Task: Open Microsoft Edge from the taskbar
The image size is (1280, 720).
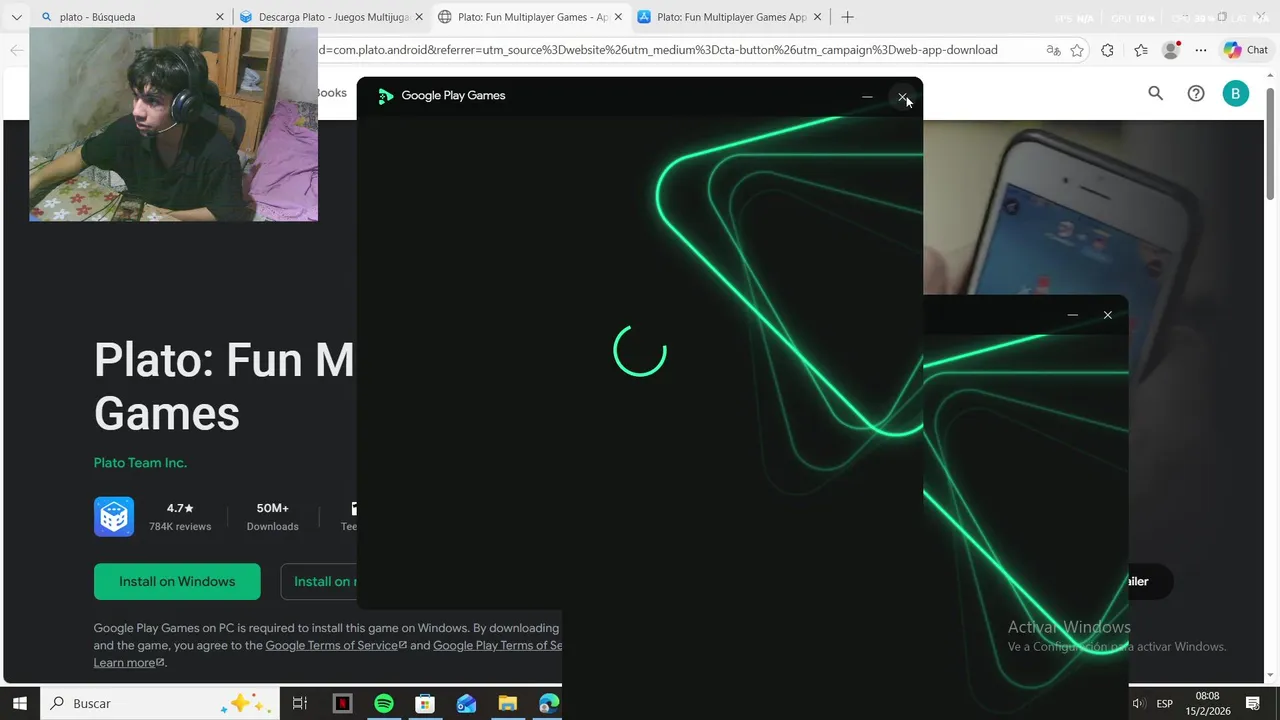Action: click(x=549, y=703)
